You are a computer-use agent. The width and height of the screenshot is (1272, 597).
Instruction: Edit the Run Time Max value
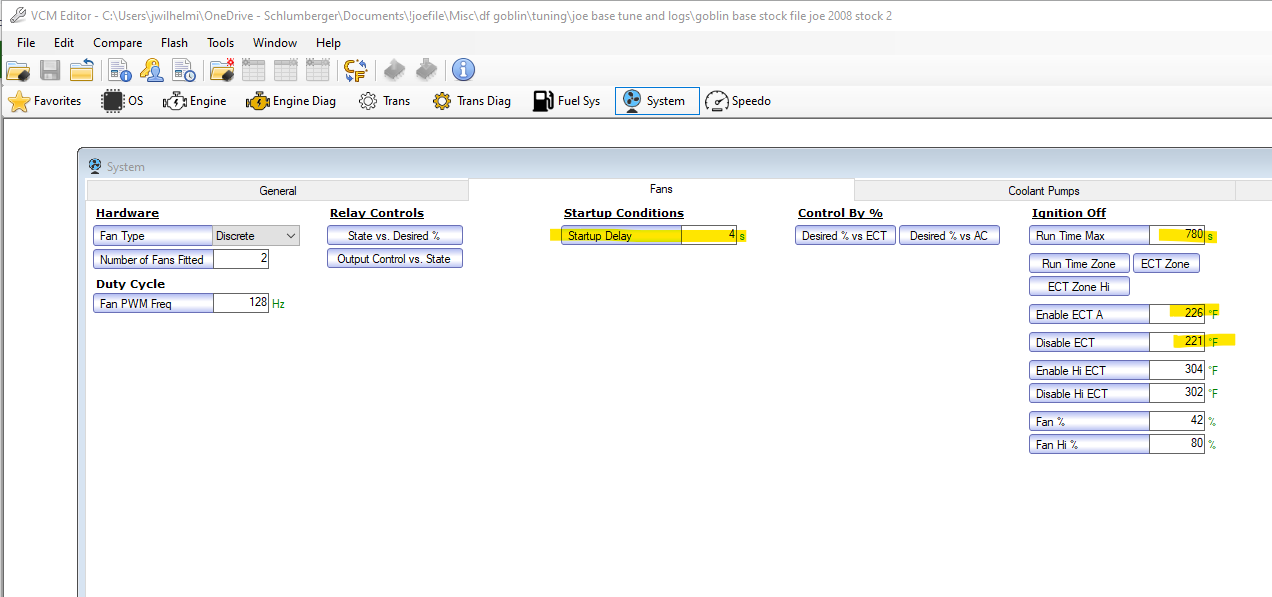pyautogui.click(x=1177, y=235)
